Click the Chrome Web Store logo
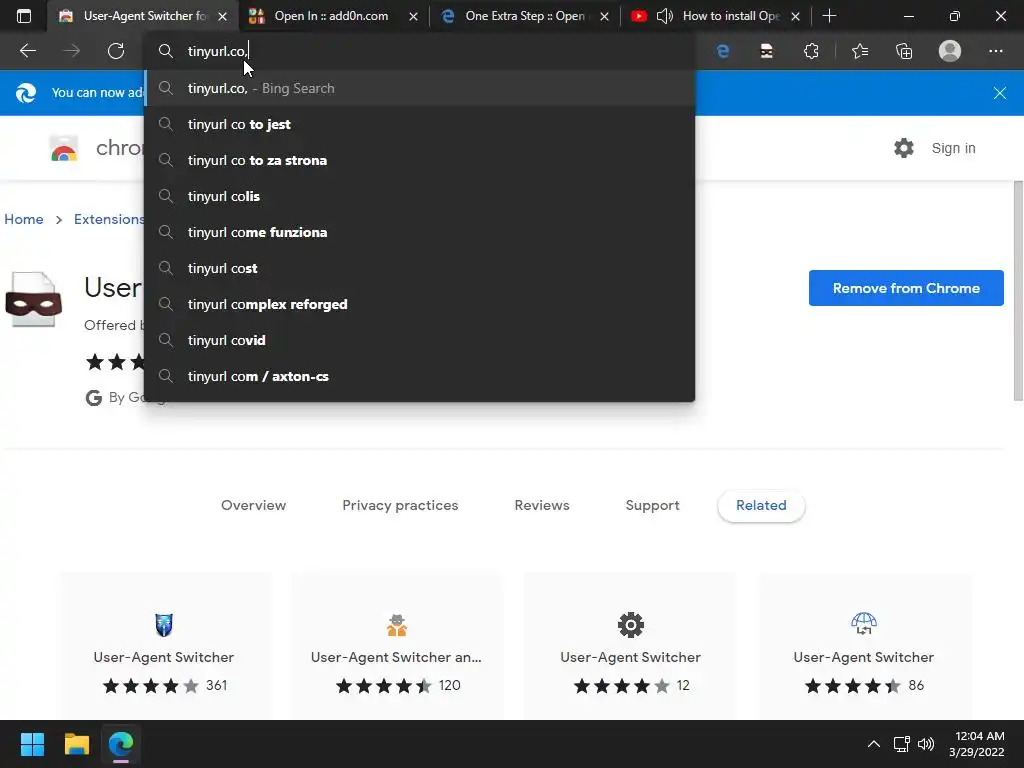This screenshot has height=768, width=1024. [x=64, y=148]
